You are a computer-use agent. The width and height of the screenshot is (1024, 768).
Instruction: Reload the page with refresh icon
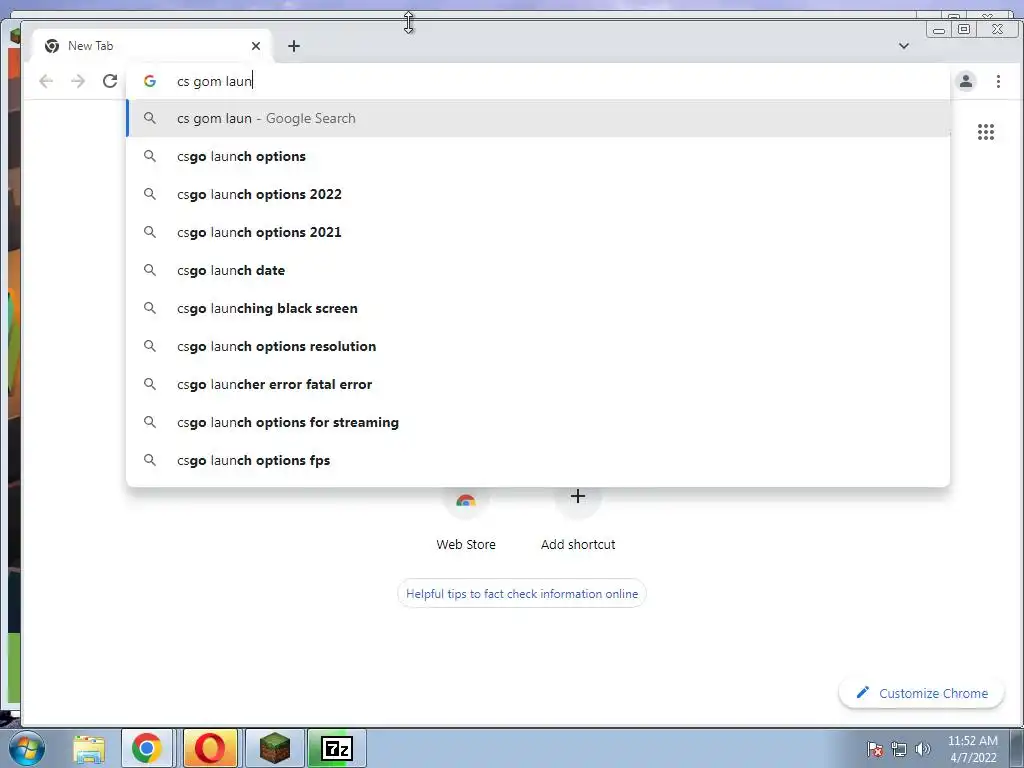(110, 81)
